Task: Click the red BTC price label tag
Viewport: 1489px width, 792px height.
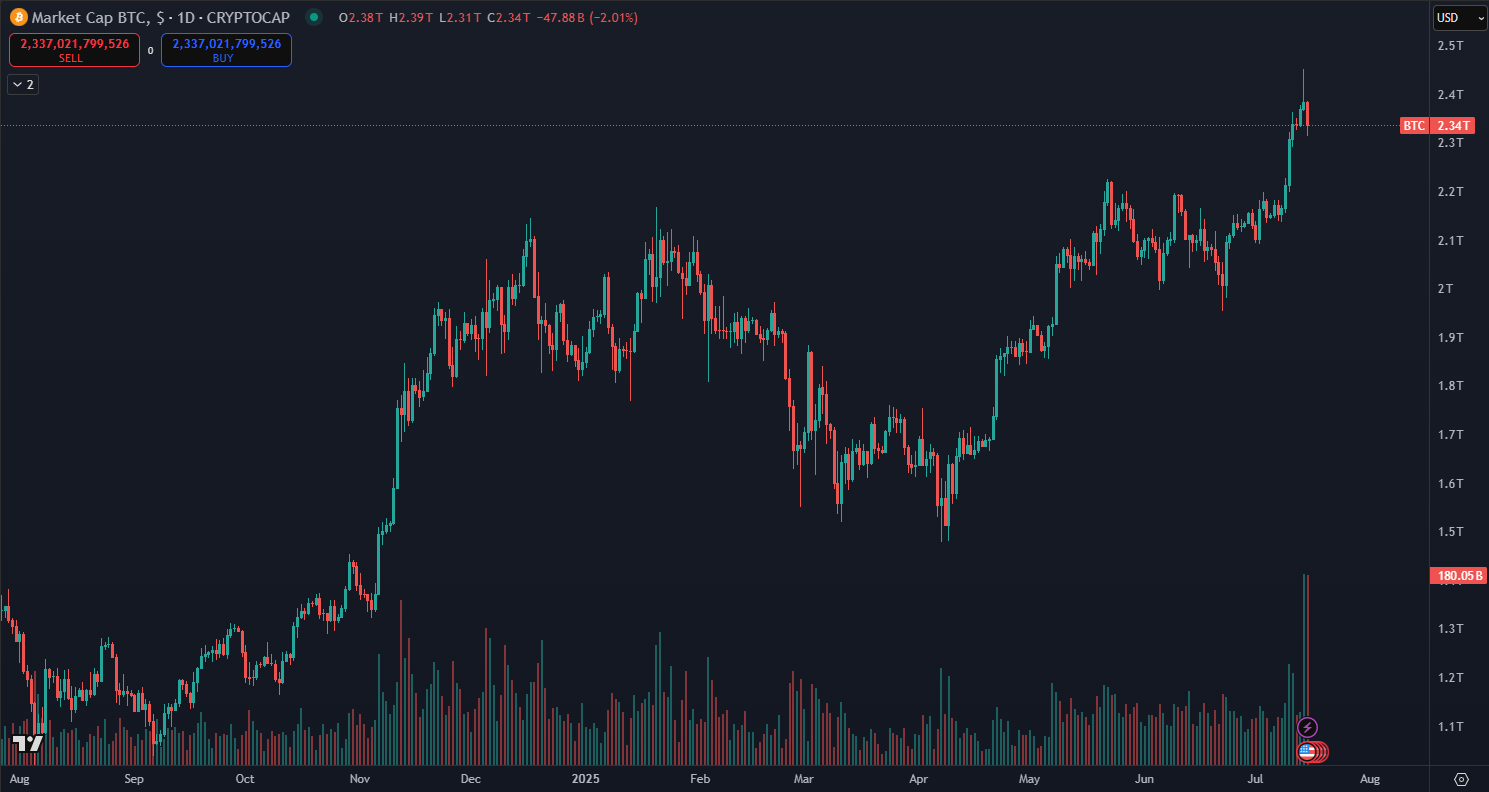Action: click(1413, 126)
